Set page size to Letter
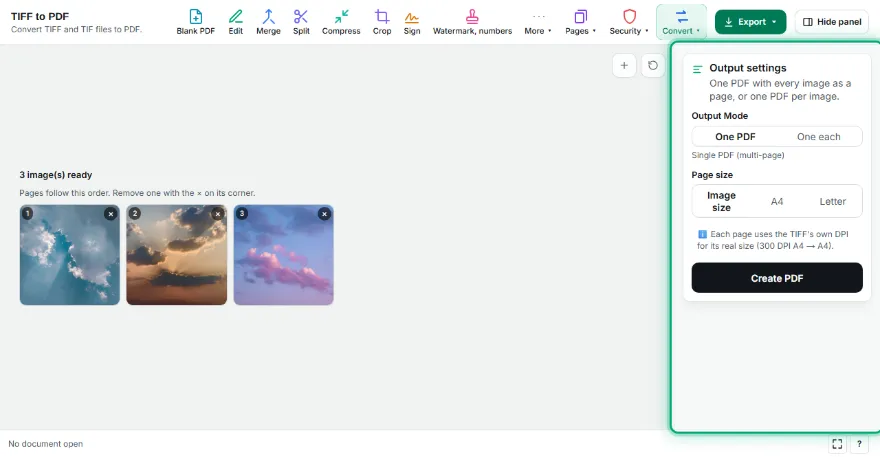This screenshot has height=457, width=880. coord(832,201)
